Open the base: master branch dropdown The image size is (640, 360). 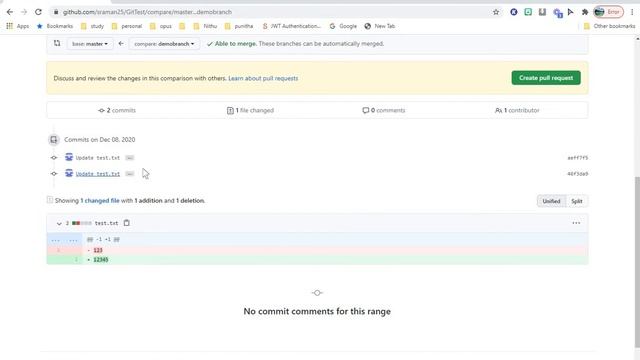tap(90, 44)
